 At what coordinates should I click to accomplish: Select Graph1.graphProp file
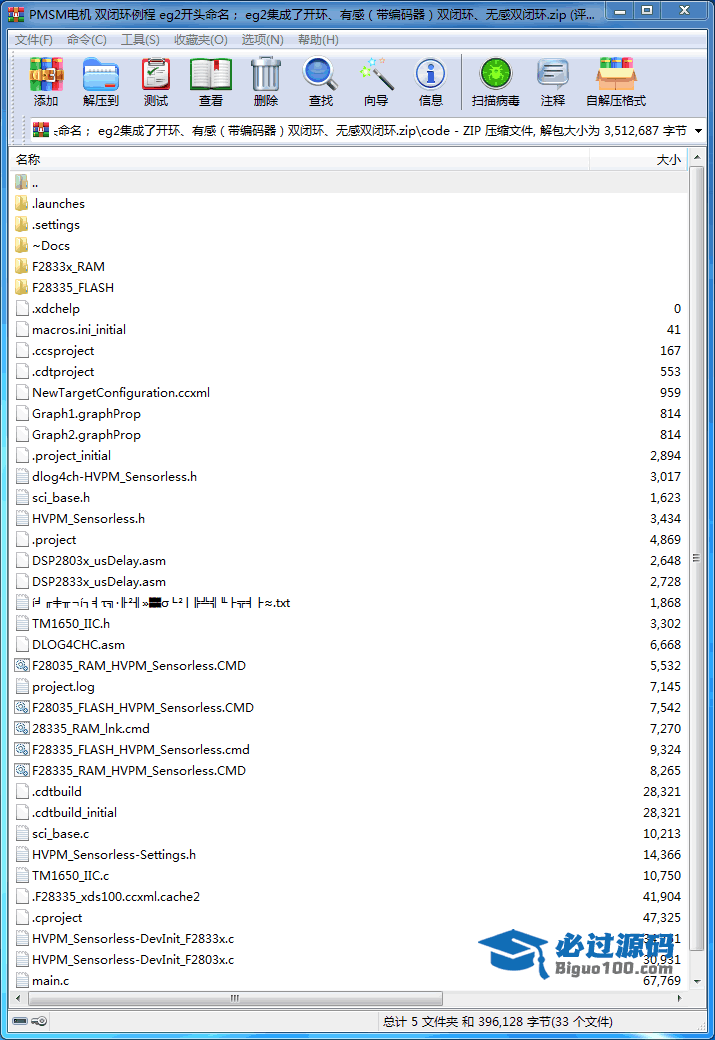(86, 414)
